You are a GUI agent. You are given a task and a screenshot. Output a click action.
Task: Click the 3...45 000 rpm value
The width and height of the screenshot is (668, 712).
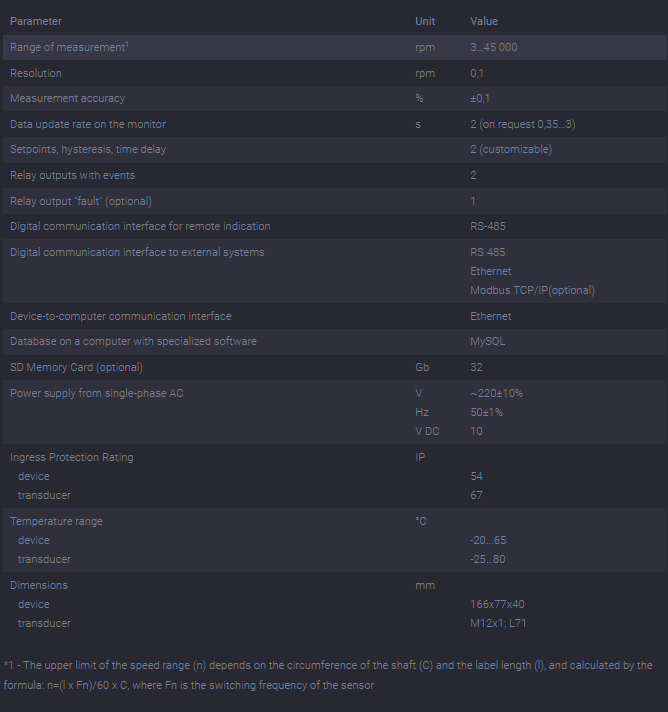click(493, 47)
